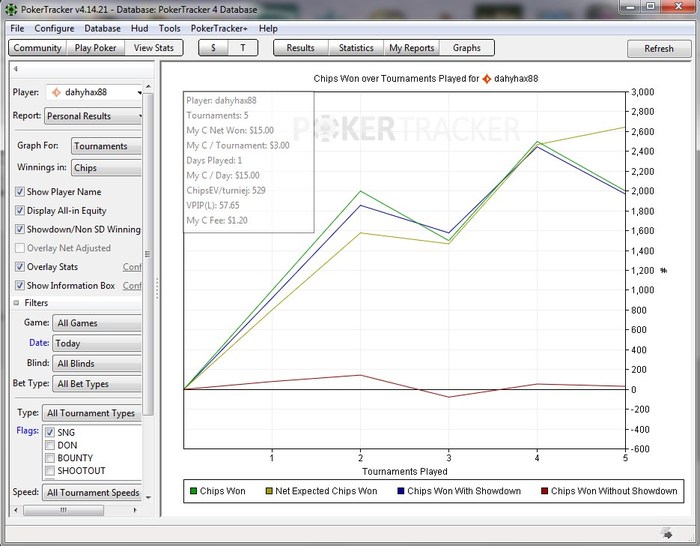Click the sidebar vertical scrollbar thumb
Image resolution: width=700 pixels, height=546 pixels.
(148, 254)
